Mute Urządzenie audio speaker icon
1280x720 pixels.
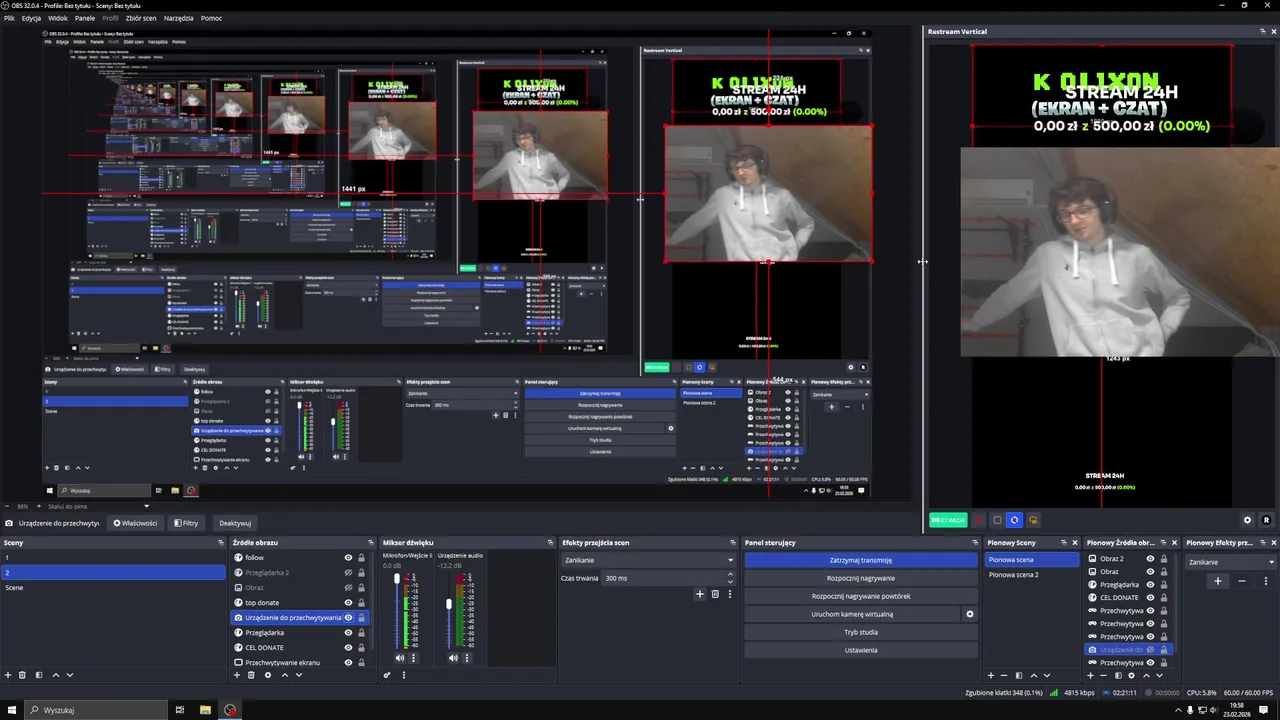(x=453, y=658)
